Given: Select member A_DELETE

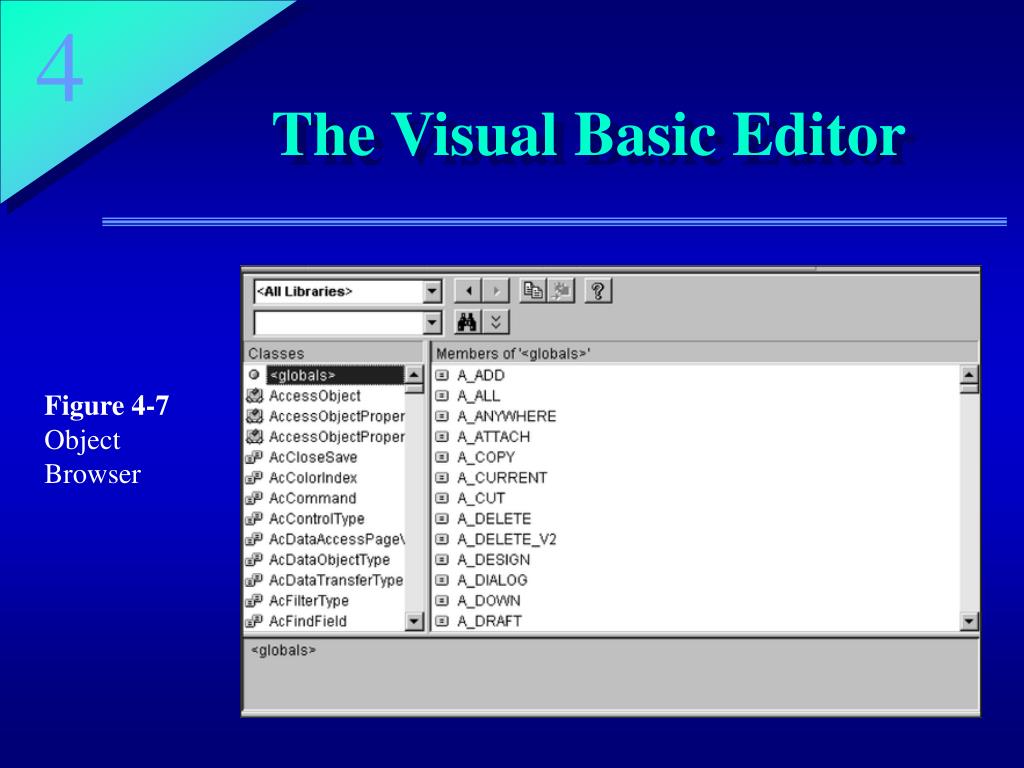Looking at the screenshot, I should 494,519.
